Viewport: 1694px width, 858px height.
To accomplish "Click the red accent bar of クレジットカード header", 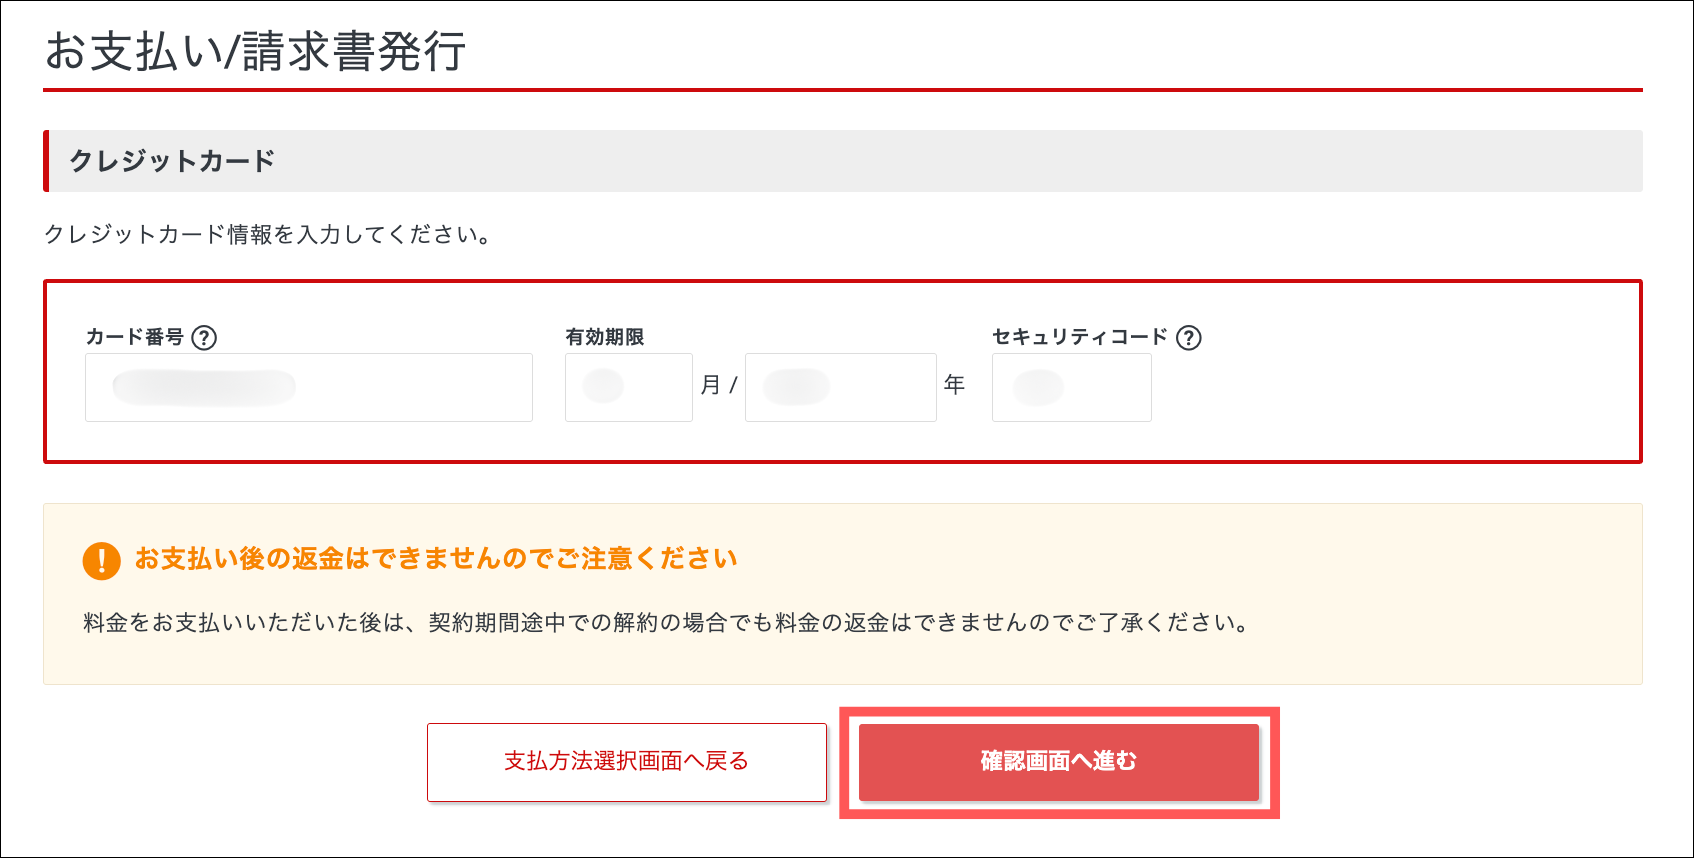I will pyautogui.click(x=46, y=161).
